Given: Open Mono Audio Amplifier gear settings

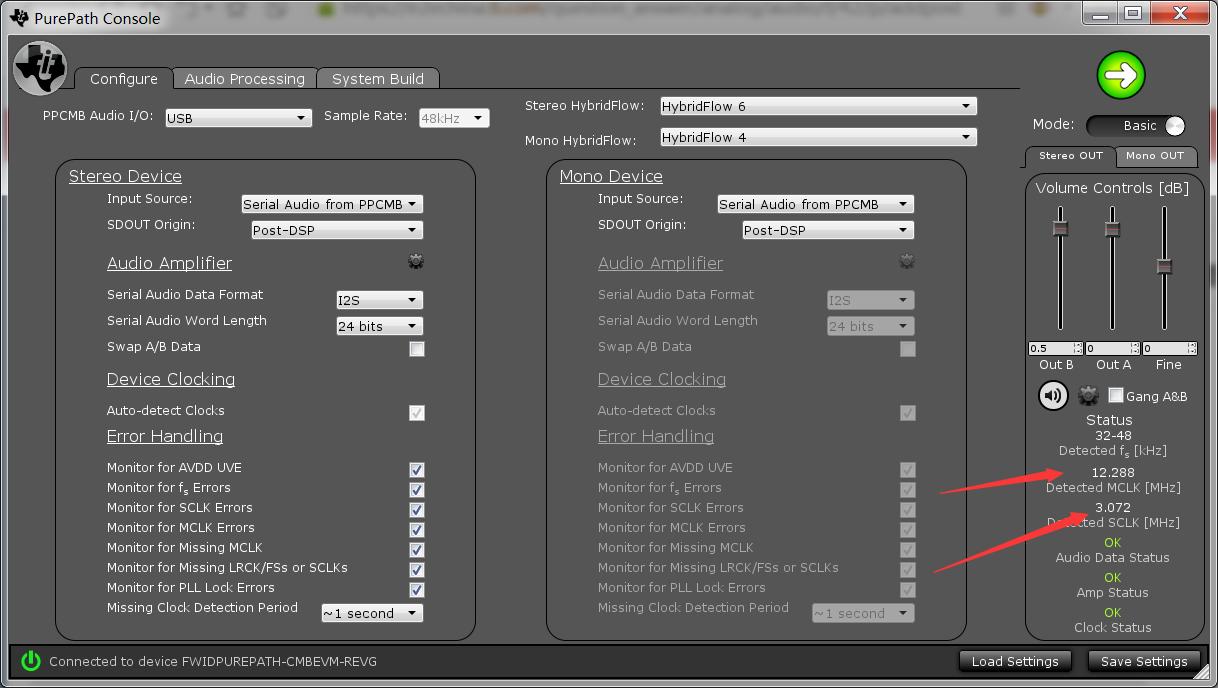Looking at the screenshot, I should (x=907, y=261).
